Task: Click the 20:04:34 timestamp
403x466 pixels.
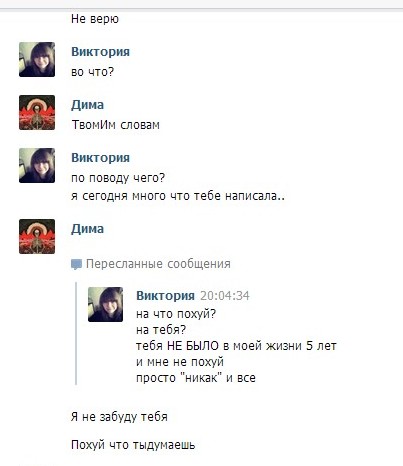Action: [225, 296]
